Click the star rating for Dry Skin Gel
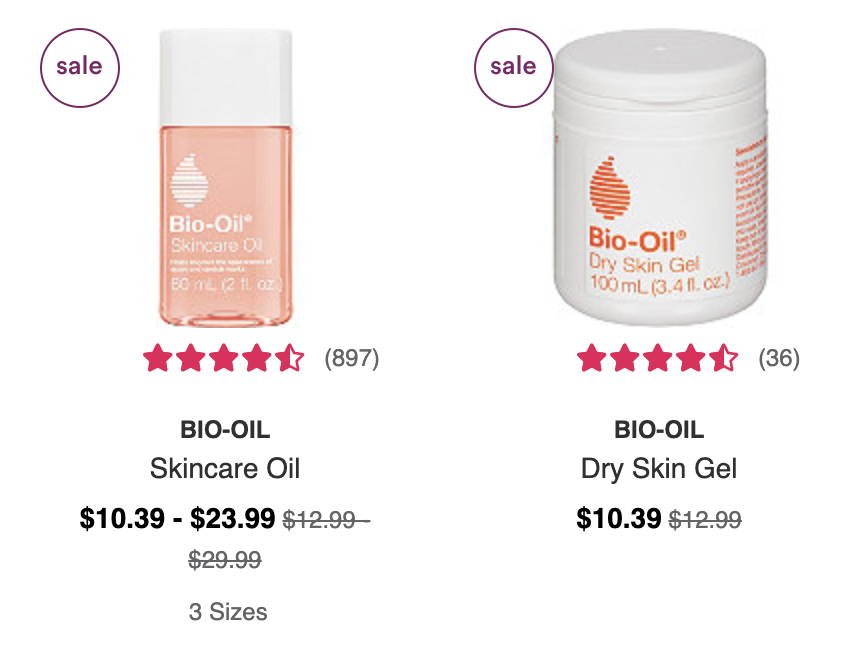This screenshot has height=662, width=858. tap(657, 358)
